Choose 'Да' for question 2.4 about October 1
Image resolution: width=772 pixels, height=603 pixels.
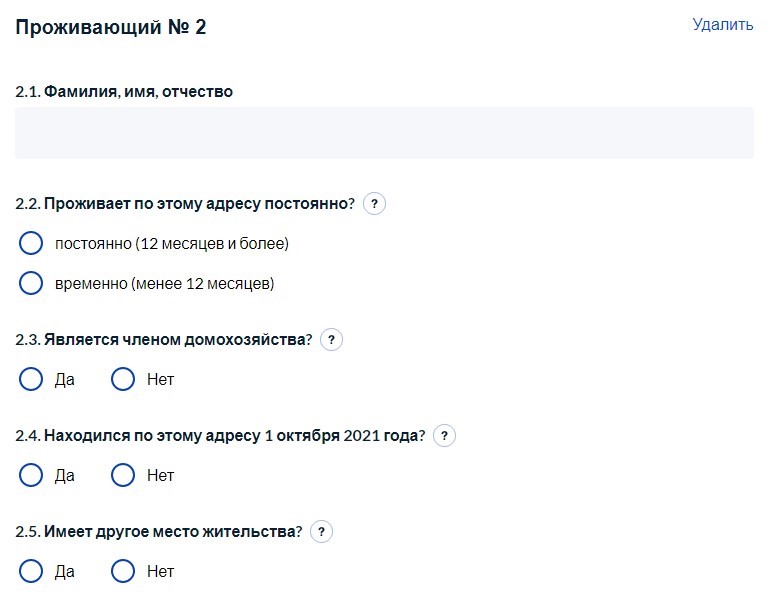[x=31, y=475]
